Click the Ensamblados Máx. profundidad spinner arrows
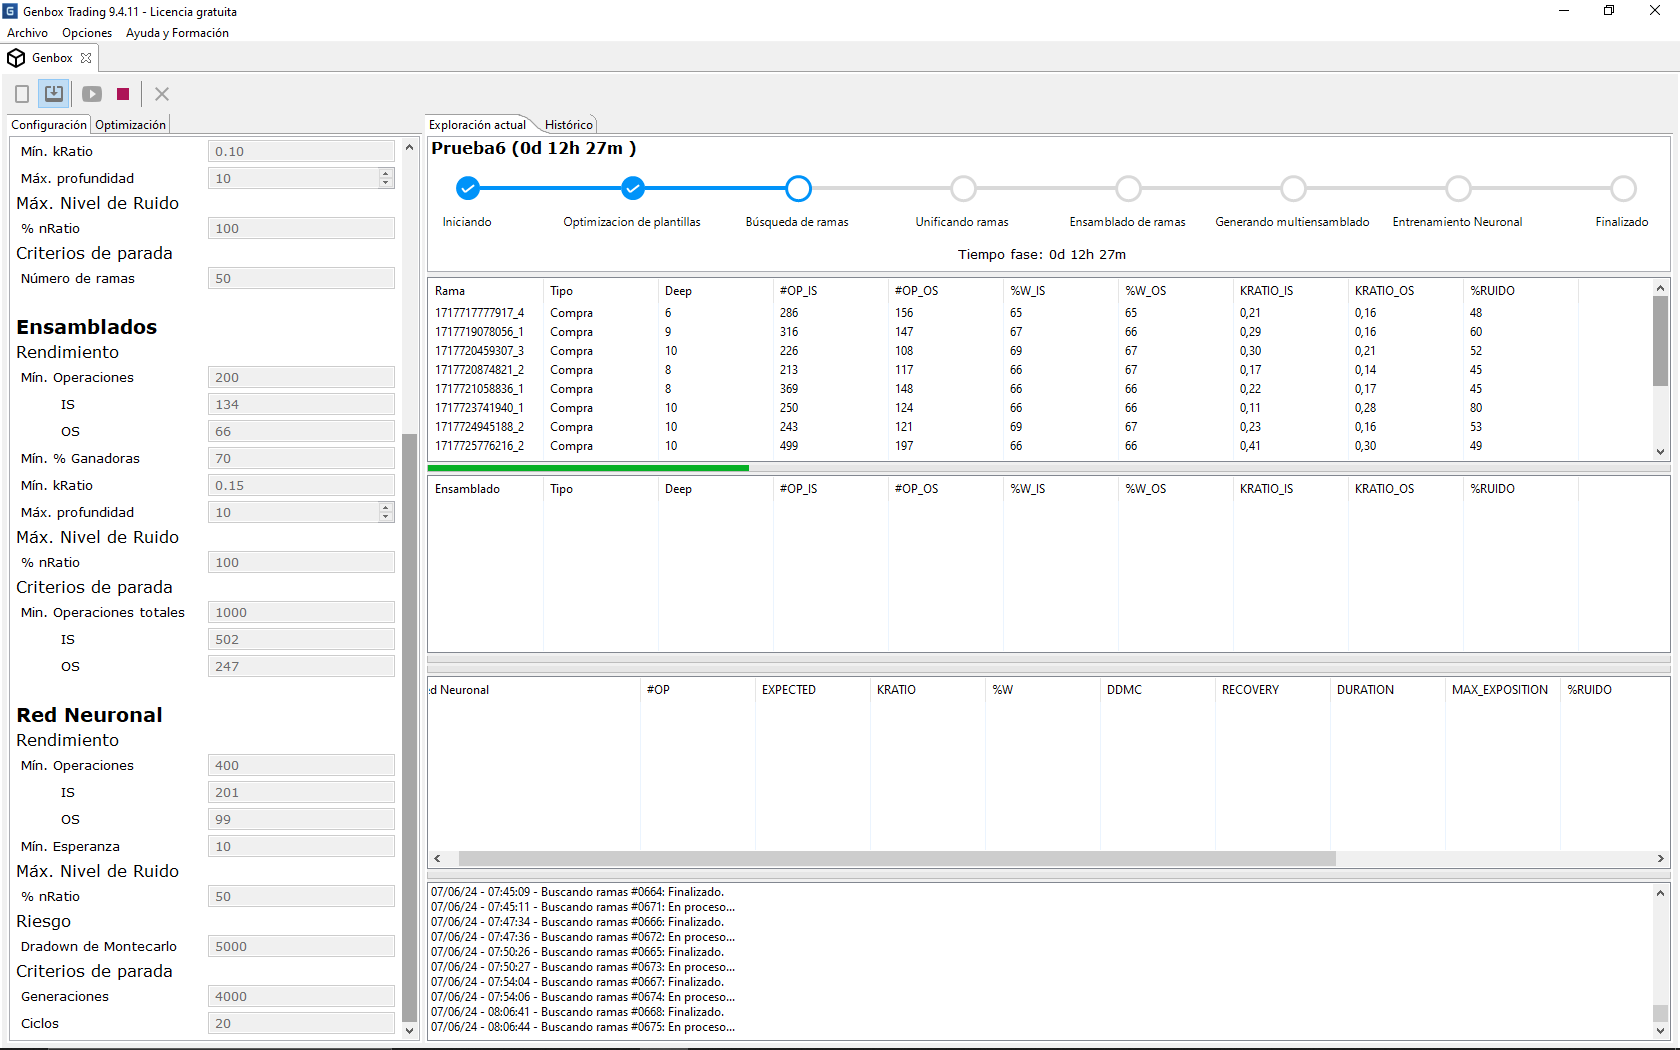Screen dimensions: 1680x1050 click(x=386, y=512)
